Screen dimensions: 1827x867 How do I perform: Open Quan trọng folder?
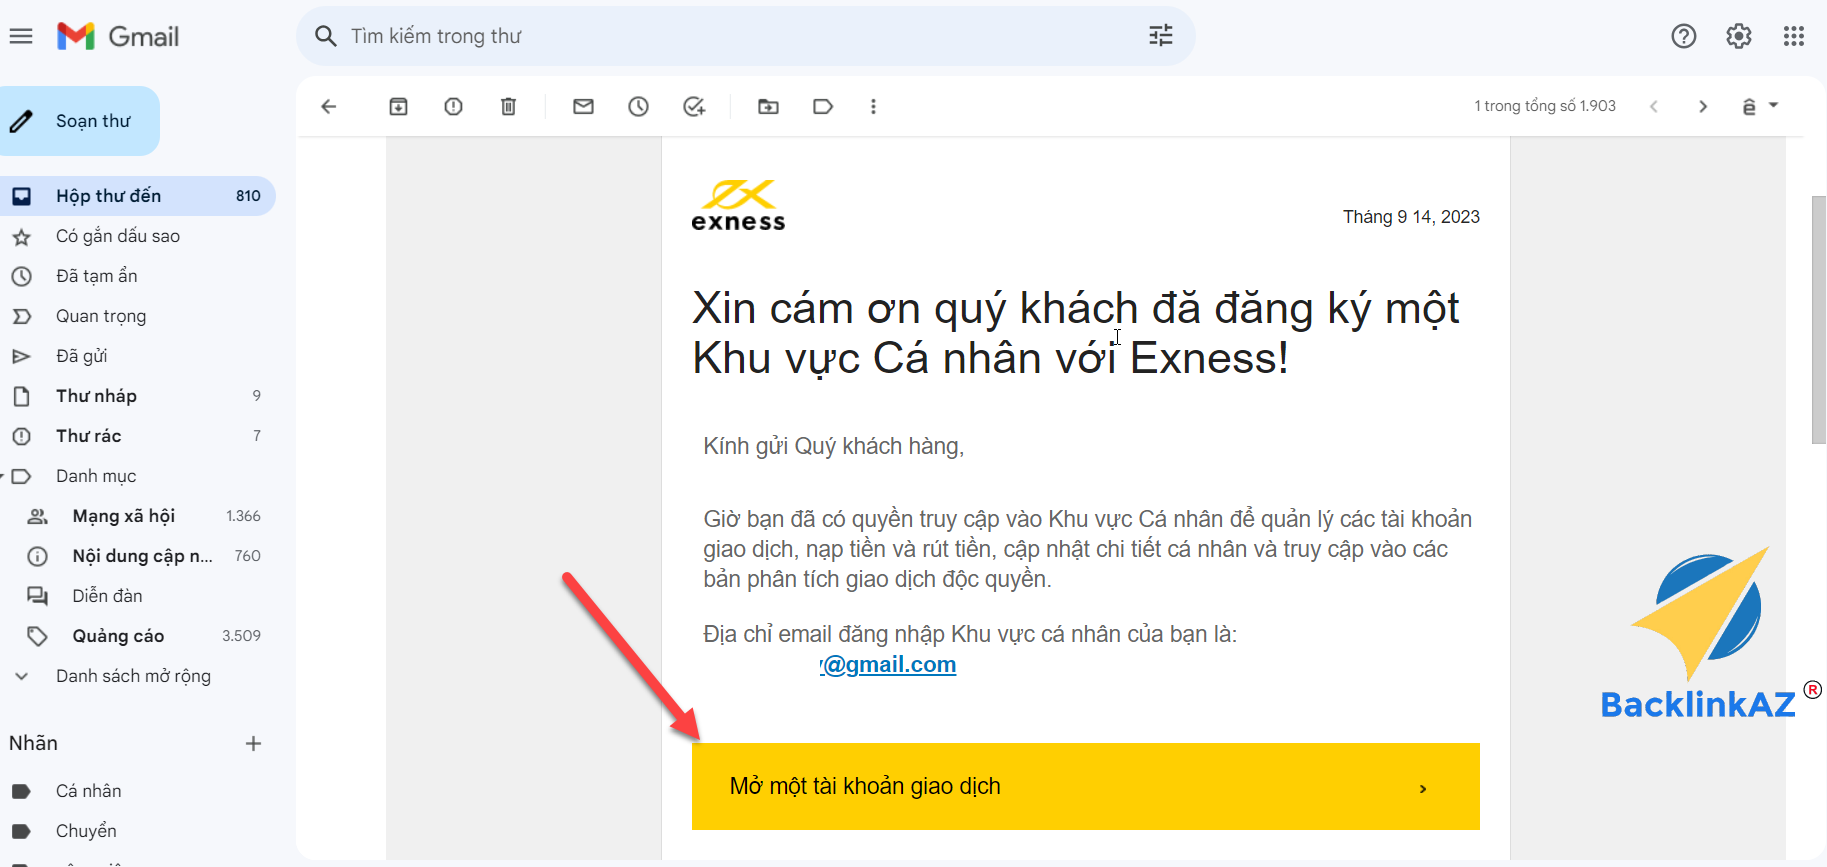(136, 316)
